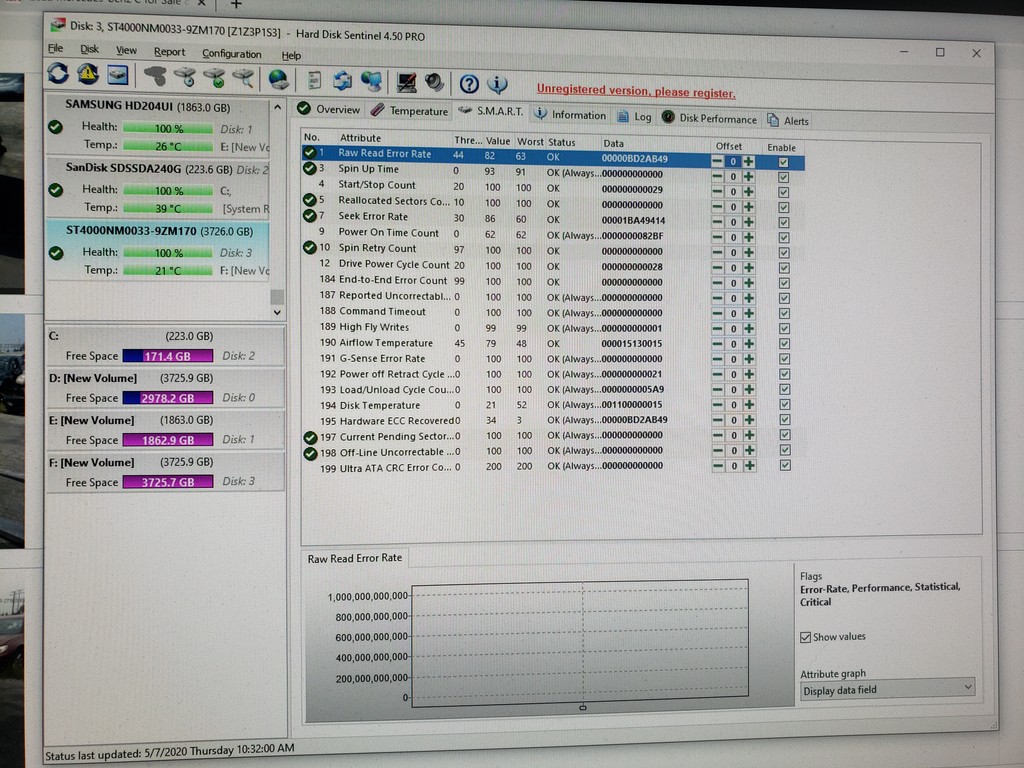Screen dimensions: 1024x768
Task: Click the globe with computer toolbar icon
Action: point(372,81)
